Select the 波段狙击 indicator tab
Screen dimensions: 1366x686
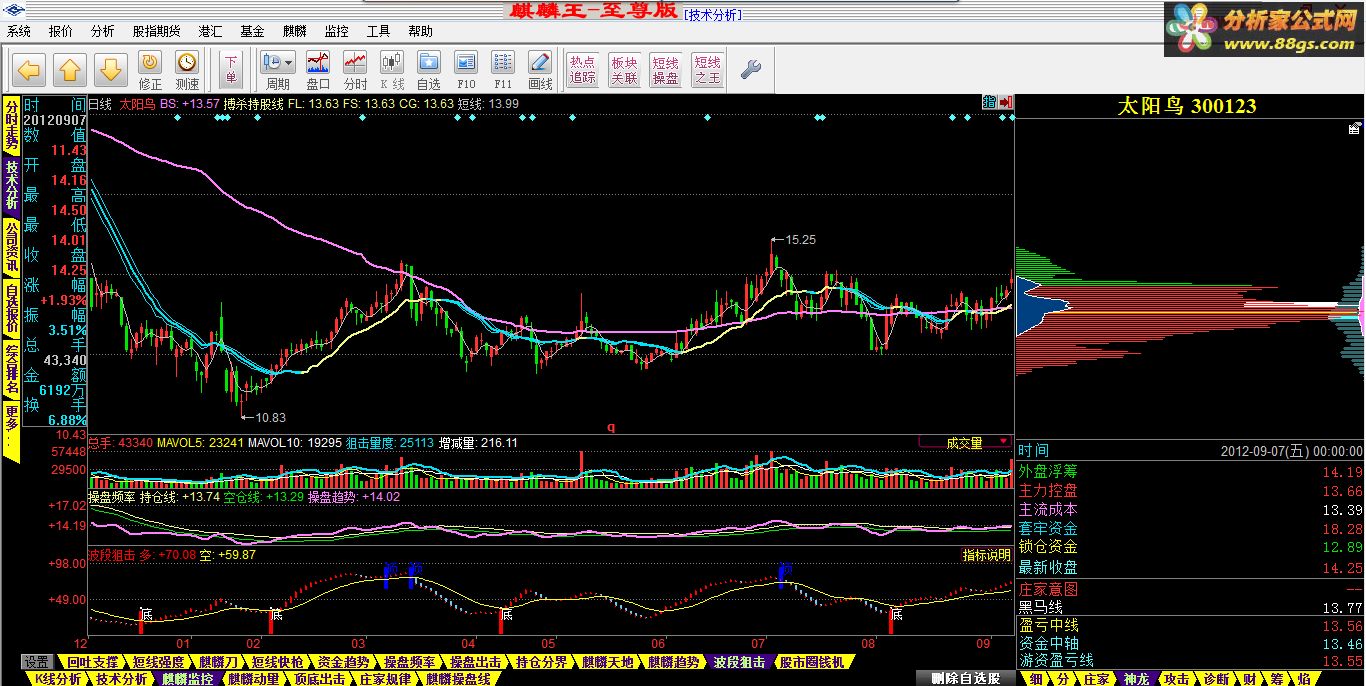pyautogui.click(x=739, y=662)
